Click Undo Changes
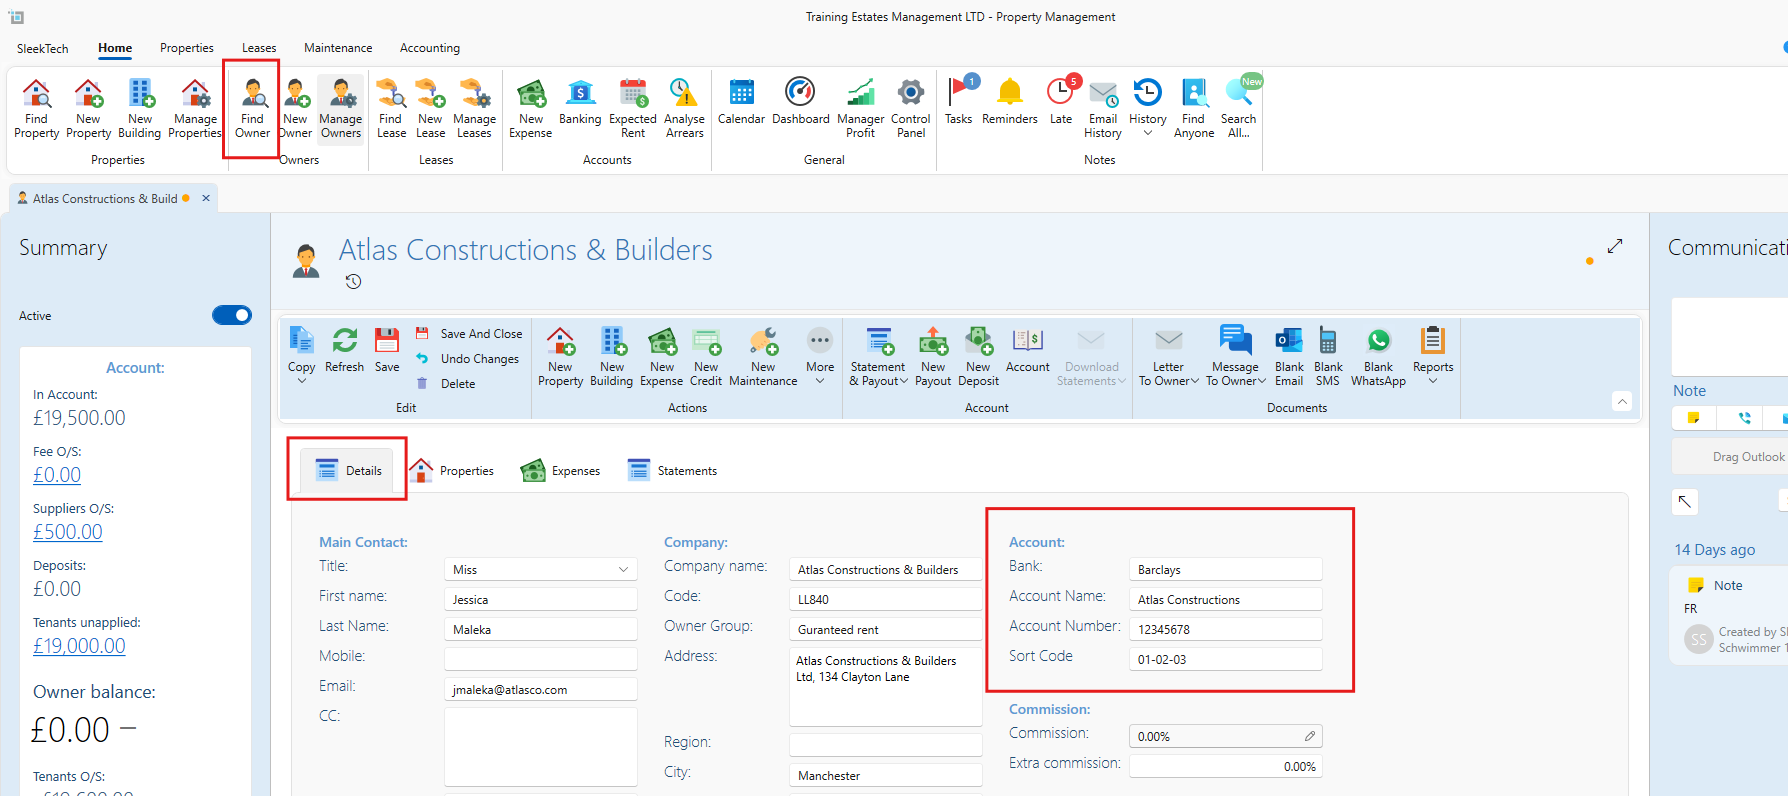 468,359
